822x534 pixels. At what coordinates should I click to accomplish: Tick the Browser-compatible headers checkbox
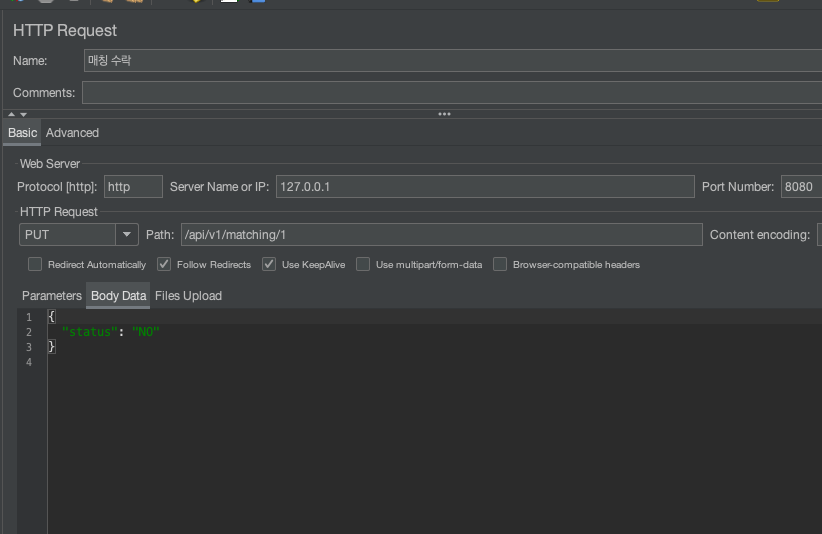500,264
